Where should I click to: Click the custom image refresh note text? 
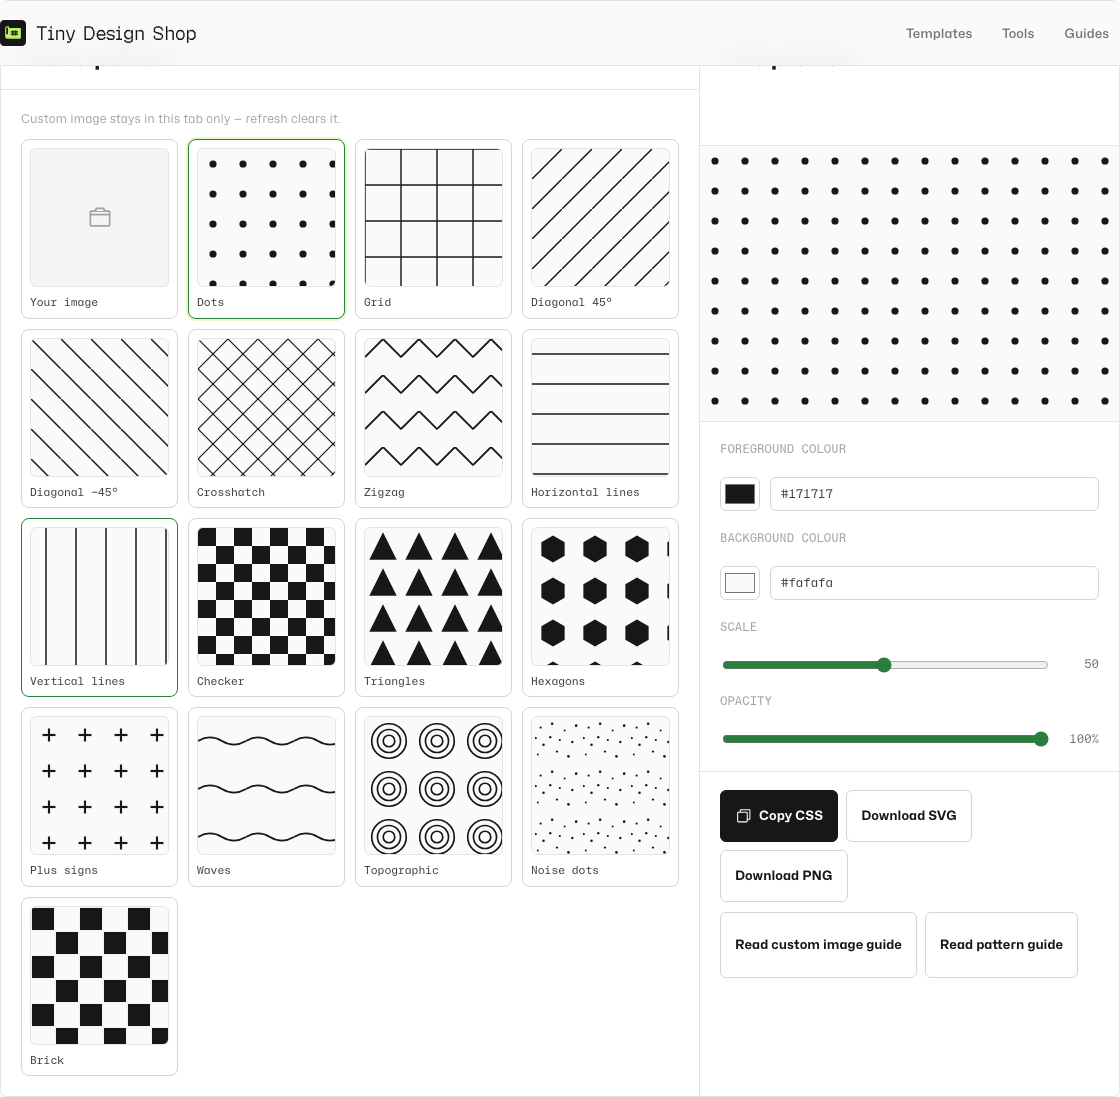(181, 119)
